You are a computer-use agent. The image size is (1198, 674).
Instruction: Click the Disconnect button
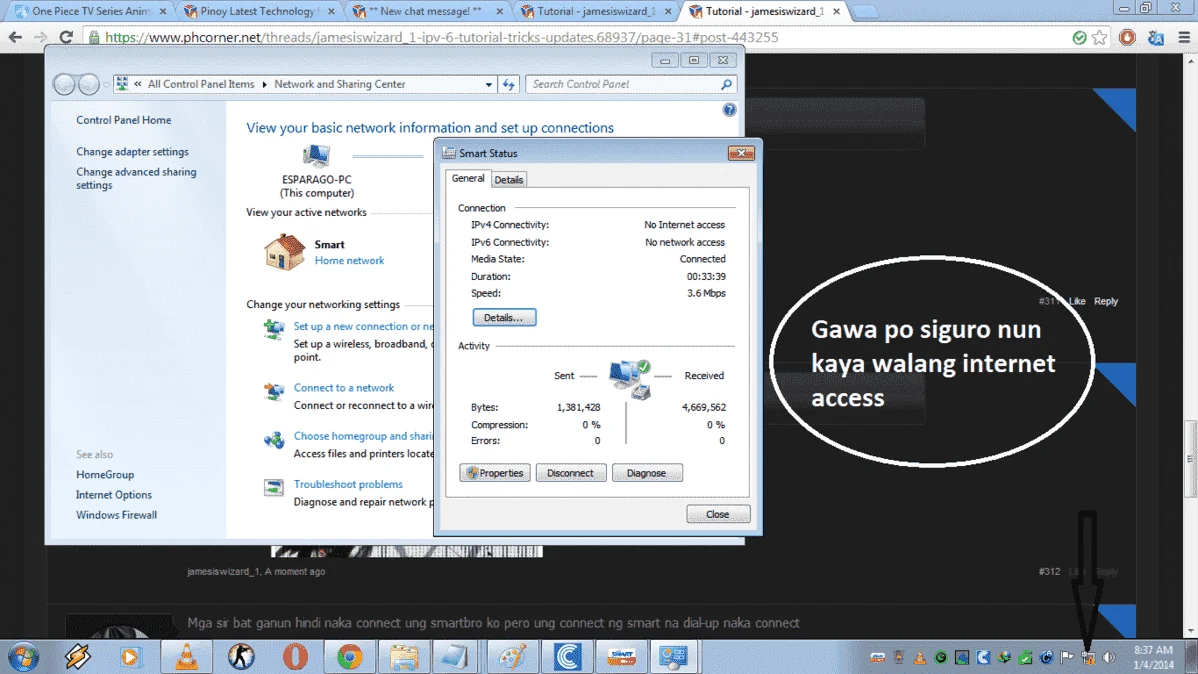pyautogui.click(x=570, y=473)
